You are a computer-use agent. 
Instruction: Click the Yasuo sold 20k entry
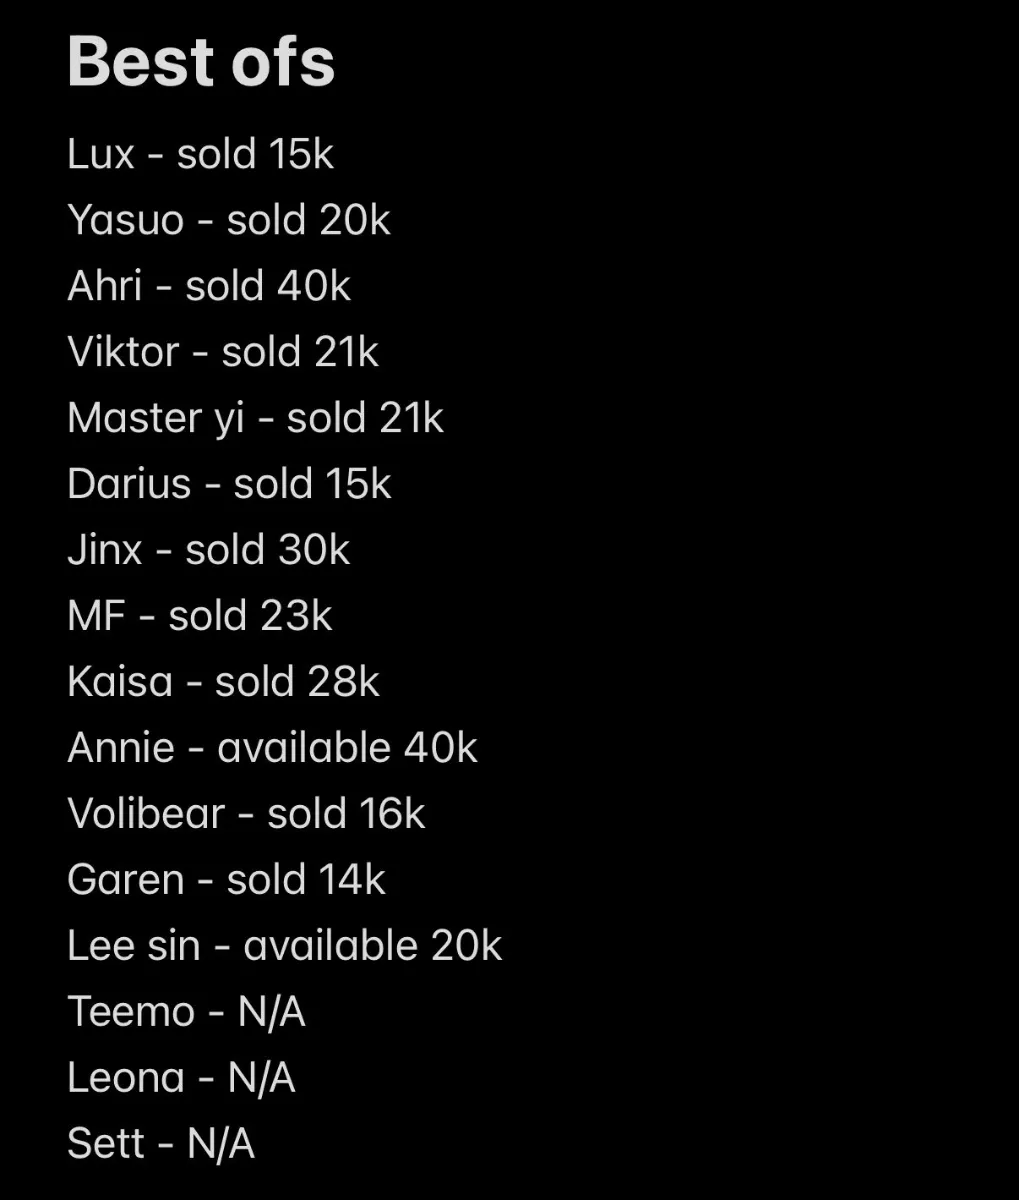coord(228,220)
